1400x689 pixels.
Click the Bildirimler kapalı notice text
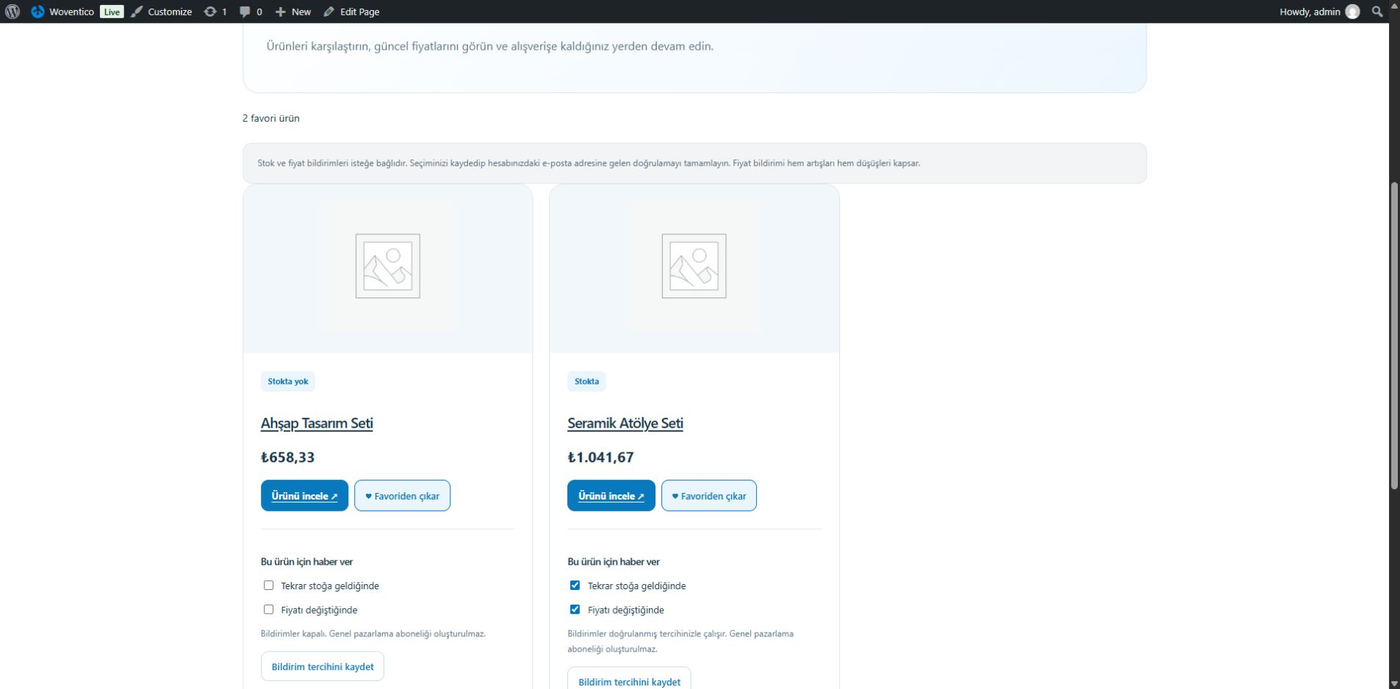[373, 634]
